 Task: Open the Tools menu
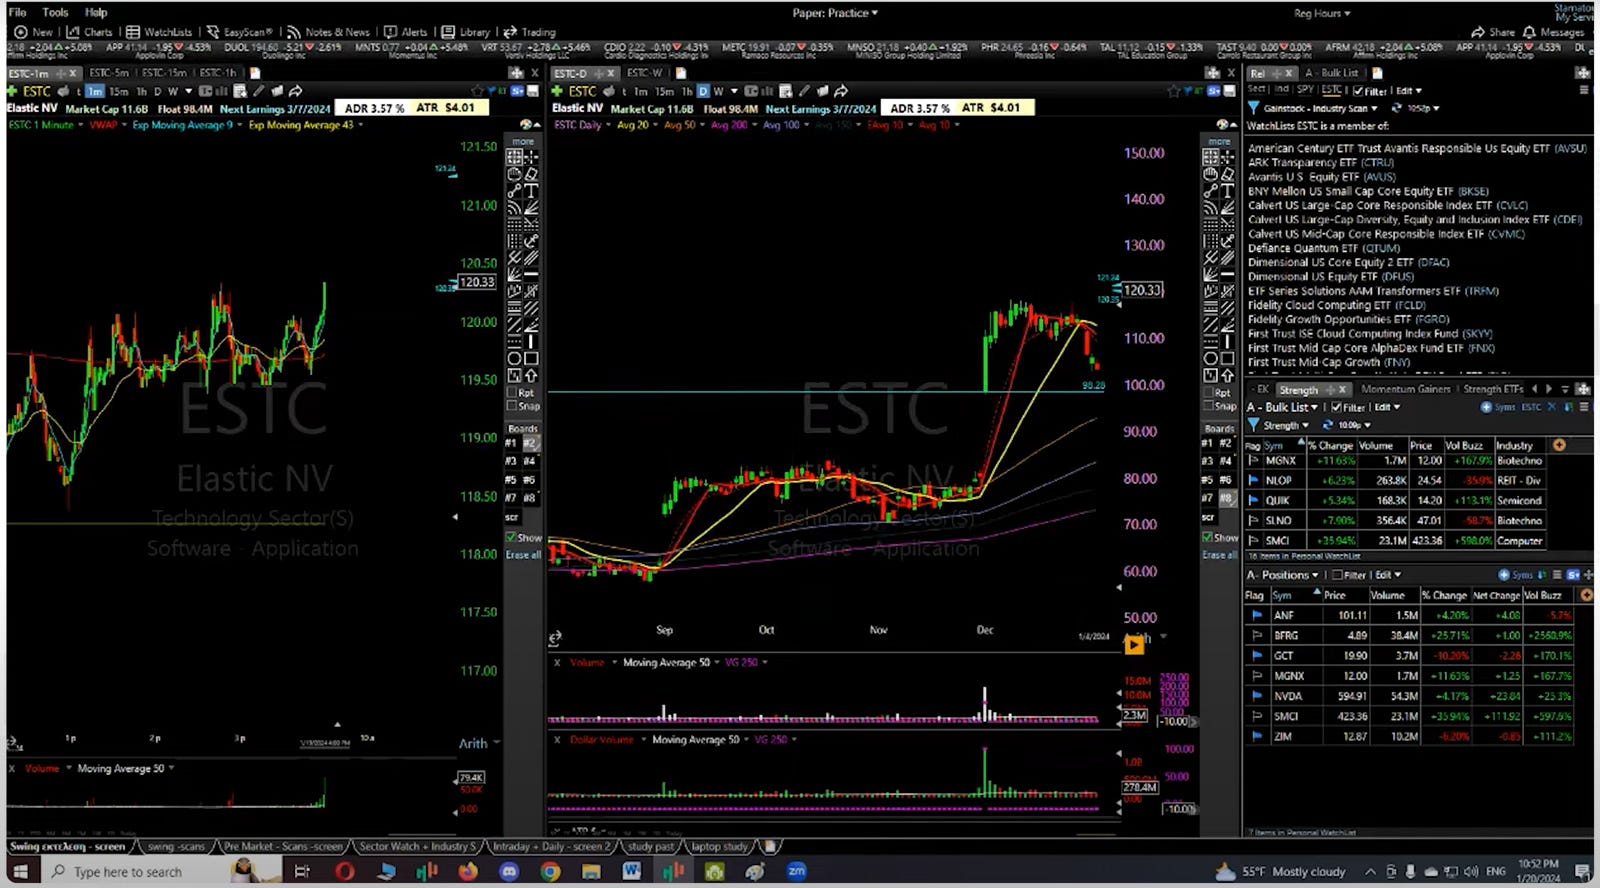pyautogui.click(x=55, y=12)
